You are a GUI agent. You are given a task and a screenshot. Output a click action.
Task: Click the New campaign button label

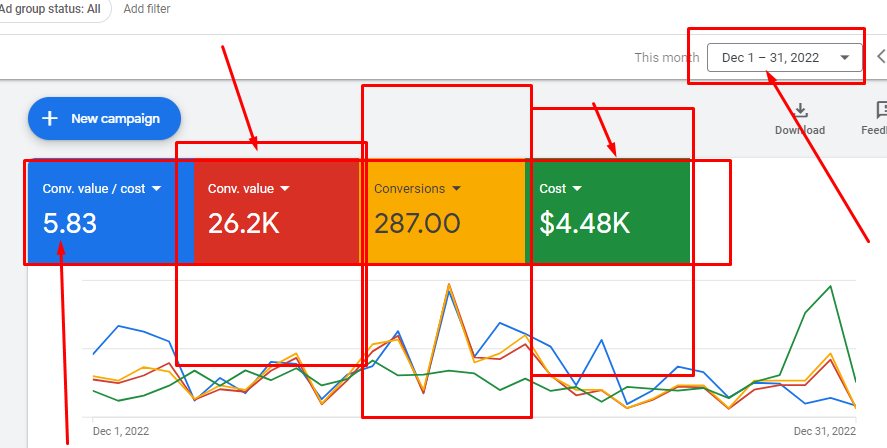click(x=115, y=119)
